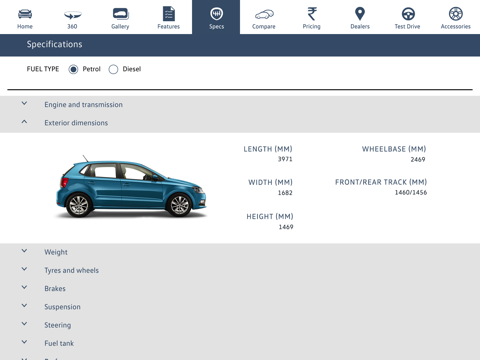Click the length value 3971
The height and width of the screenshot is (360, 480).
285,159
